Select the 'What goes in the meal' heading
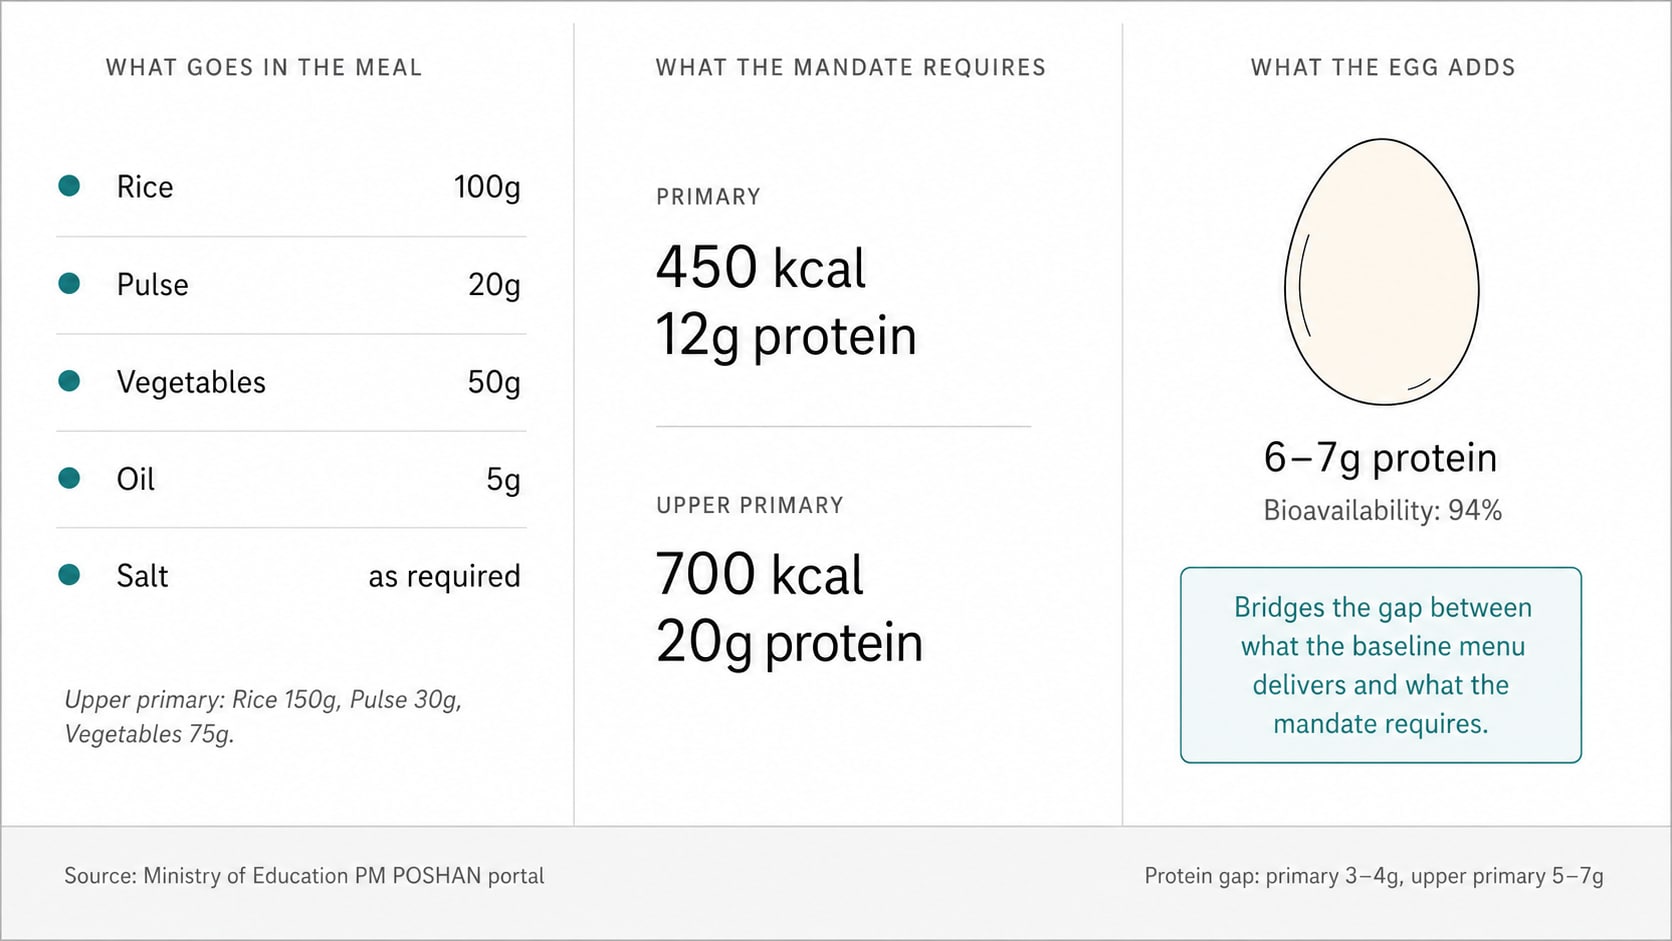This screenshot has height=941, width=1672. pos(264,67)
